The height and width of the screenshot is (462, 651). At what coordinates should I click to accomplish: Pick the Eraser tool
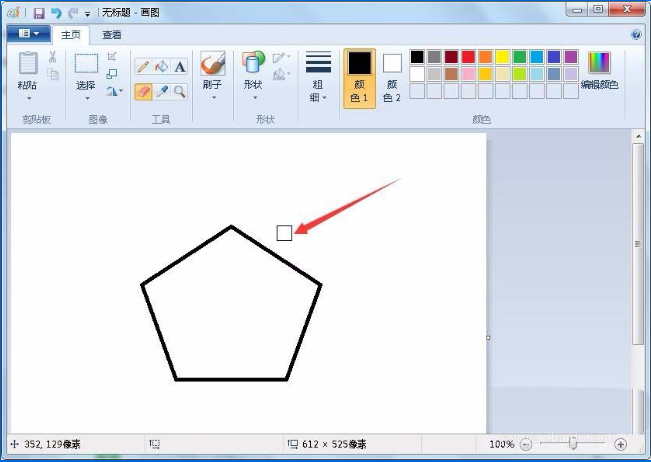coord(143,91)
